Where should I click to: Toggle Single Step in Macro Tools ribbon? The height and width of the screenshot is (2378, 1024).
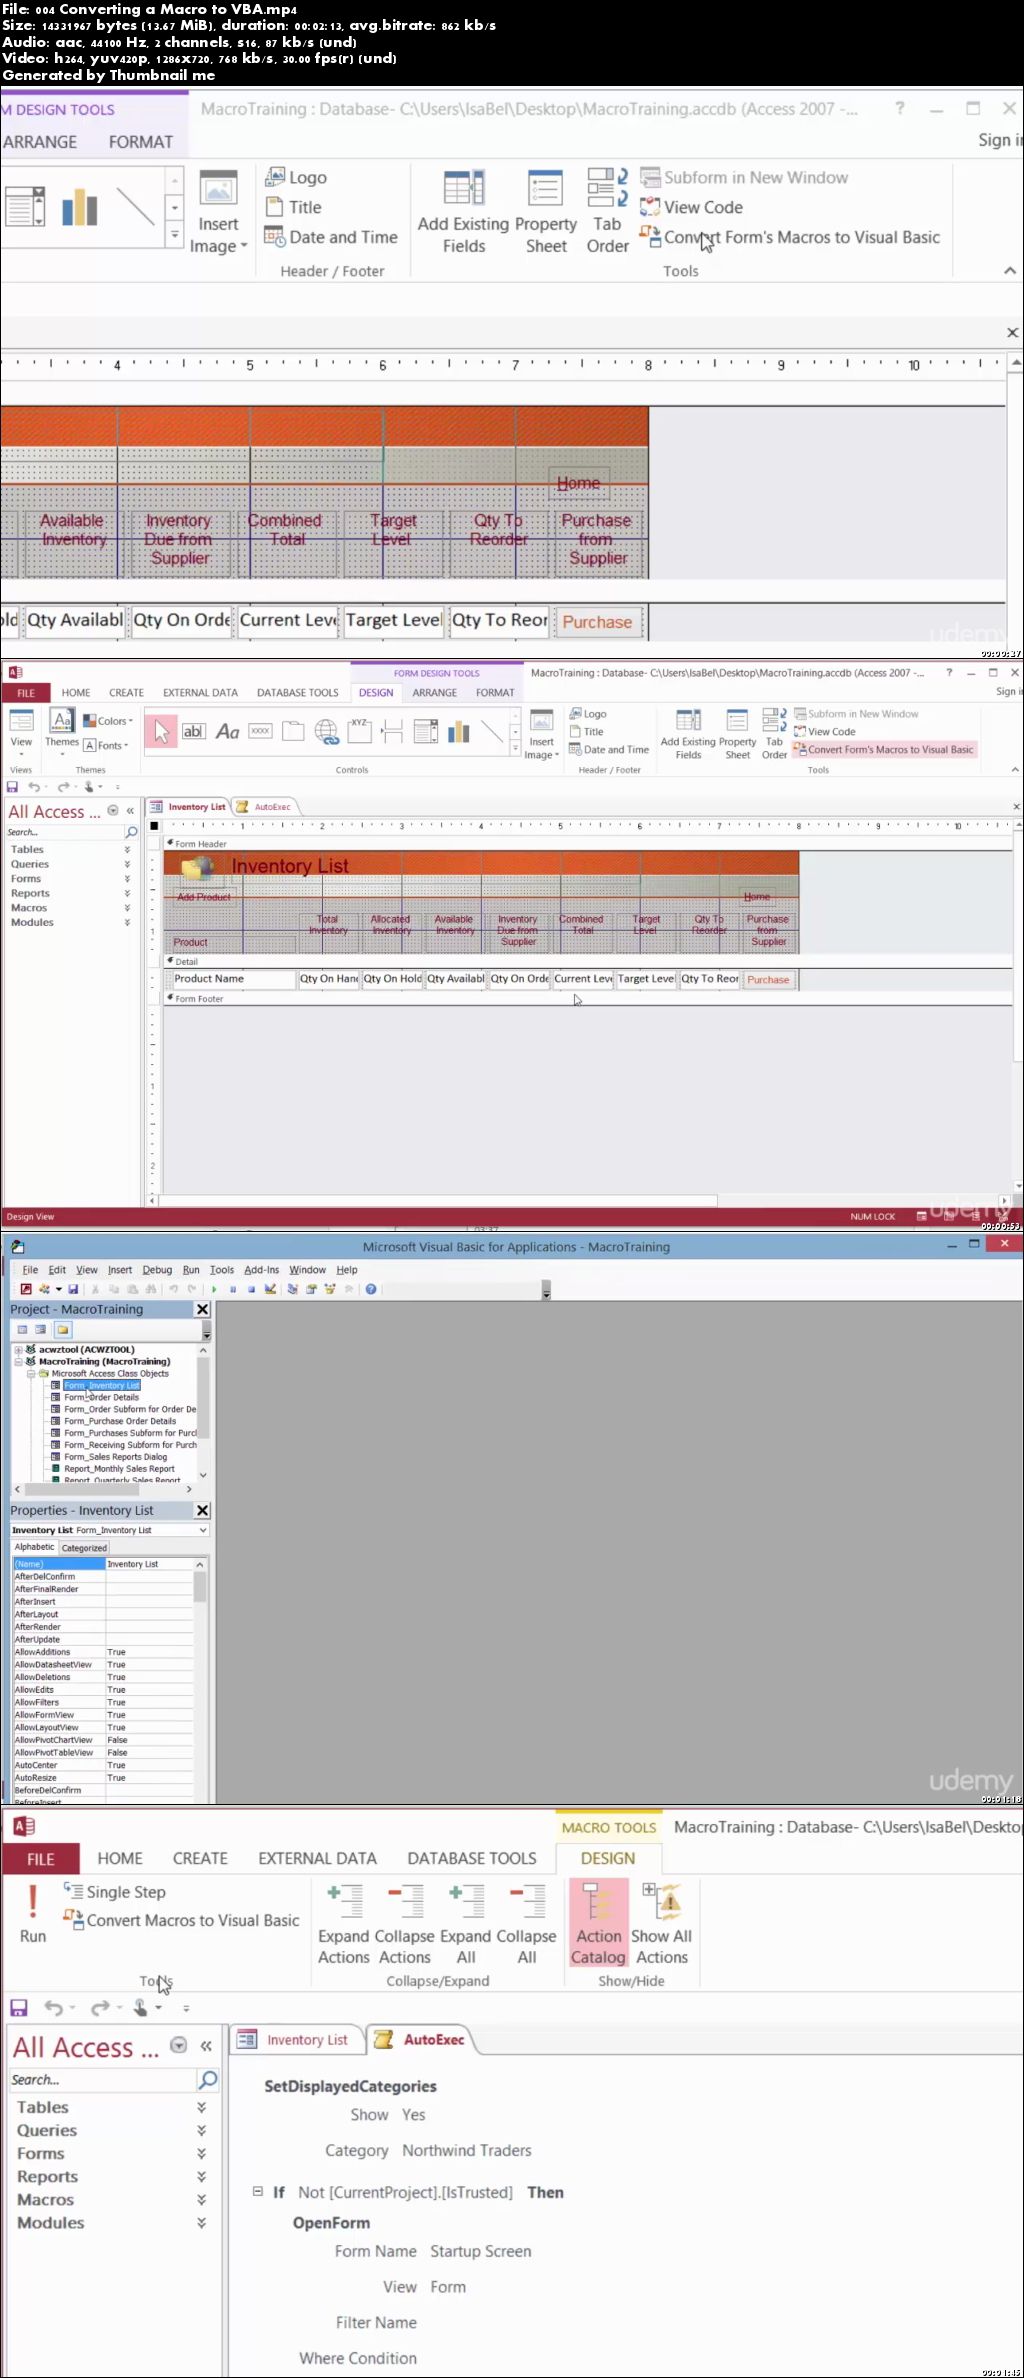(115, 1891)
